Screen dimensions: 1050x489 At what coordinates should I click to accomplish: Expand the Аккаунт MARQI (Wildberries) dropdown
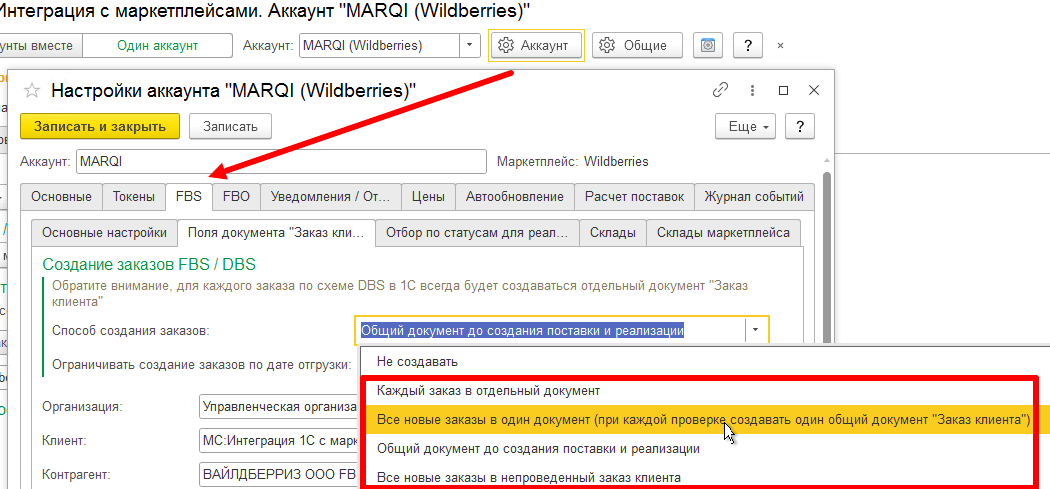pyautogui.click(x=470, y=46)
